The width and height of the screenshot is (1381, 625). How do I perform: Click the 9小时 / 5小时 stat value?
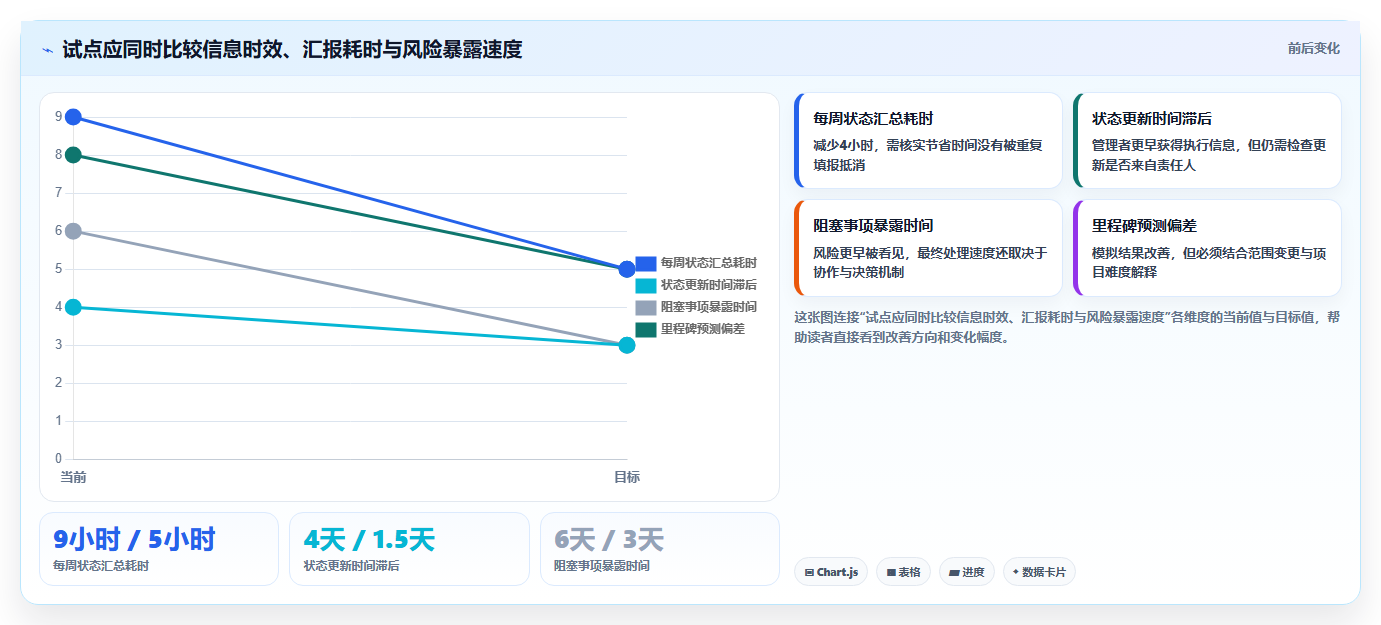134,540
